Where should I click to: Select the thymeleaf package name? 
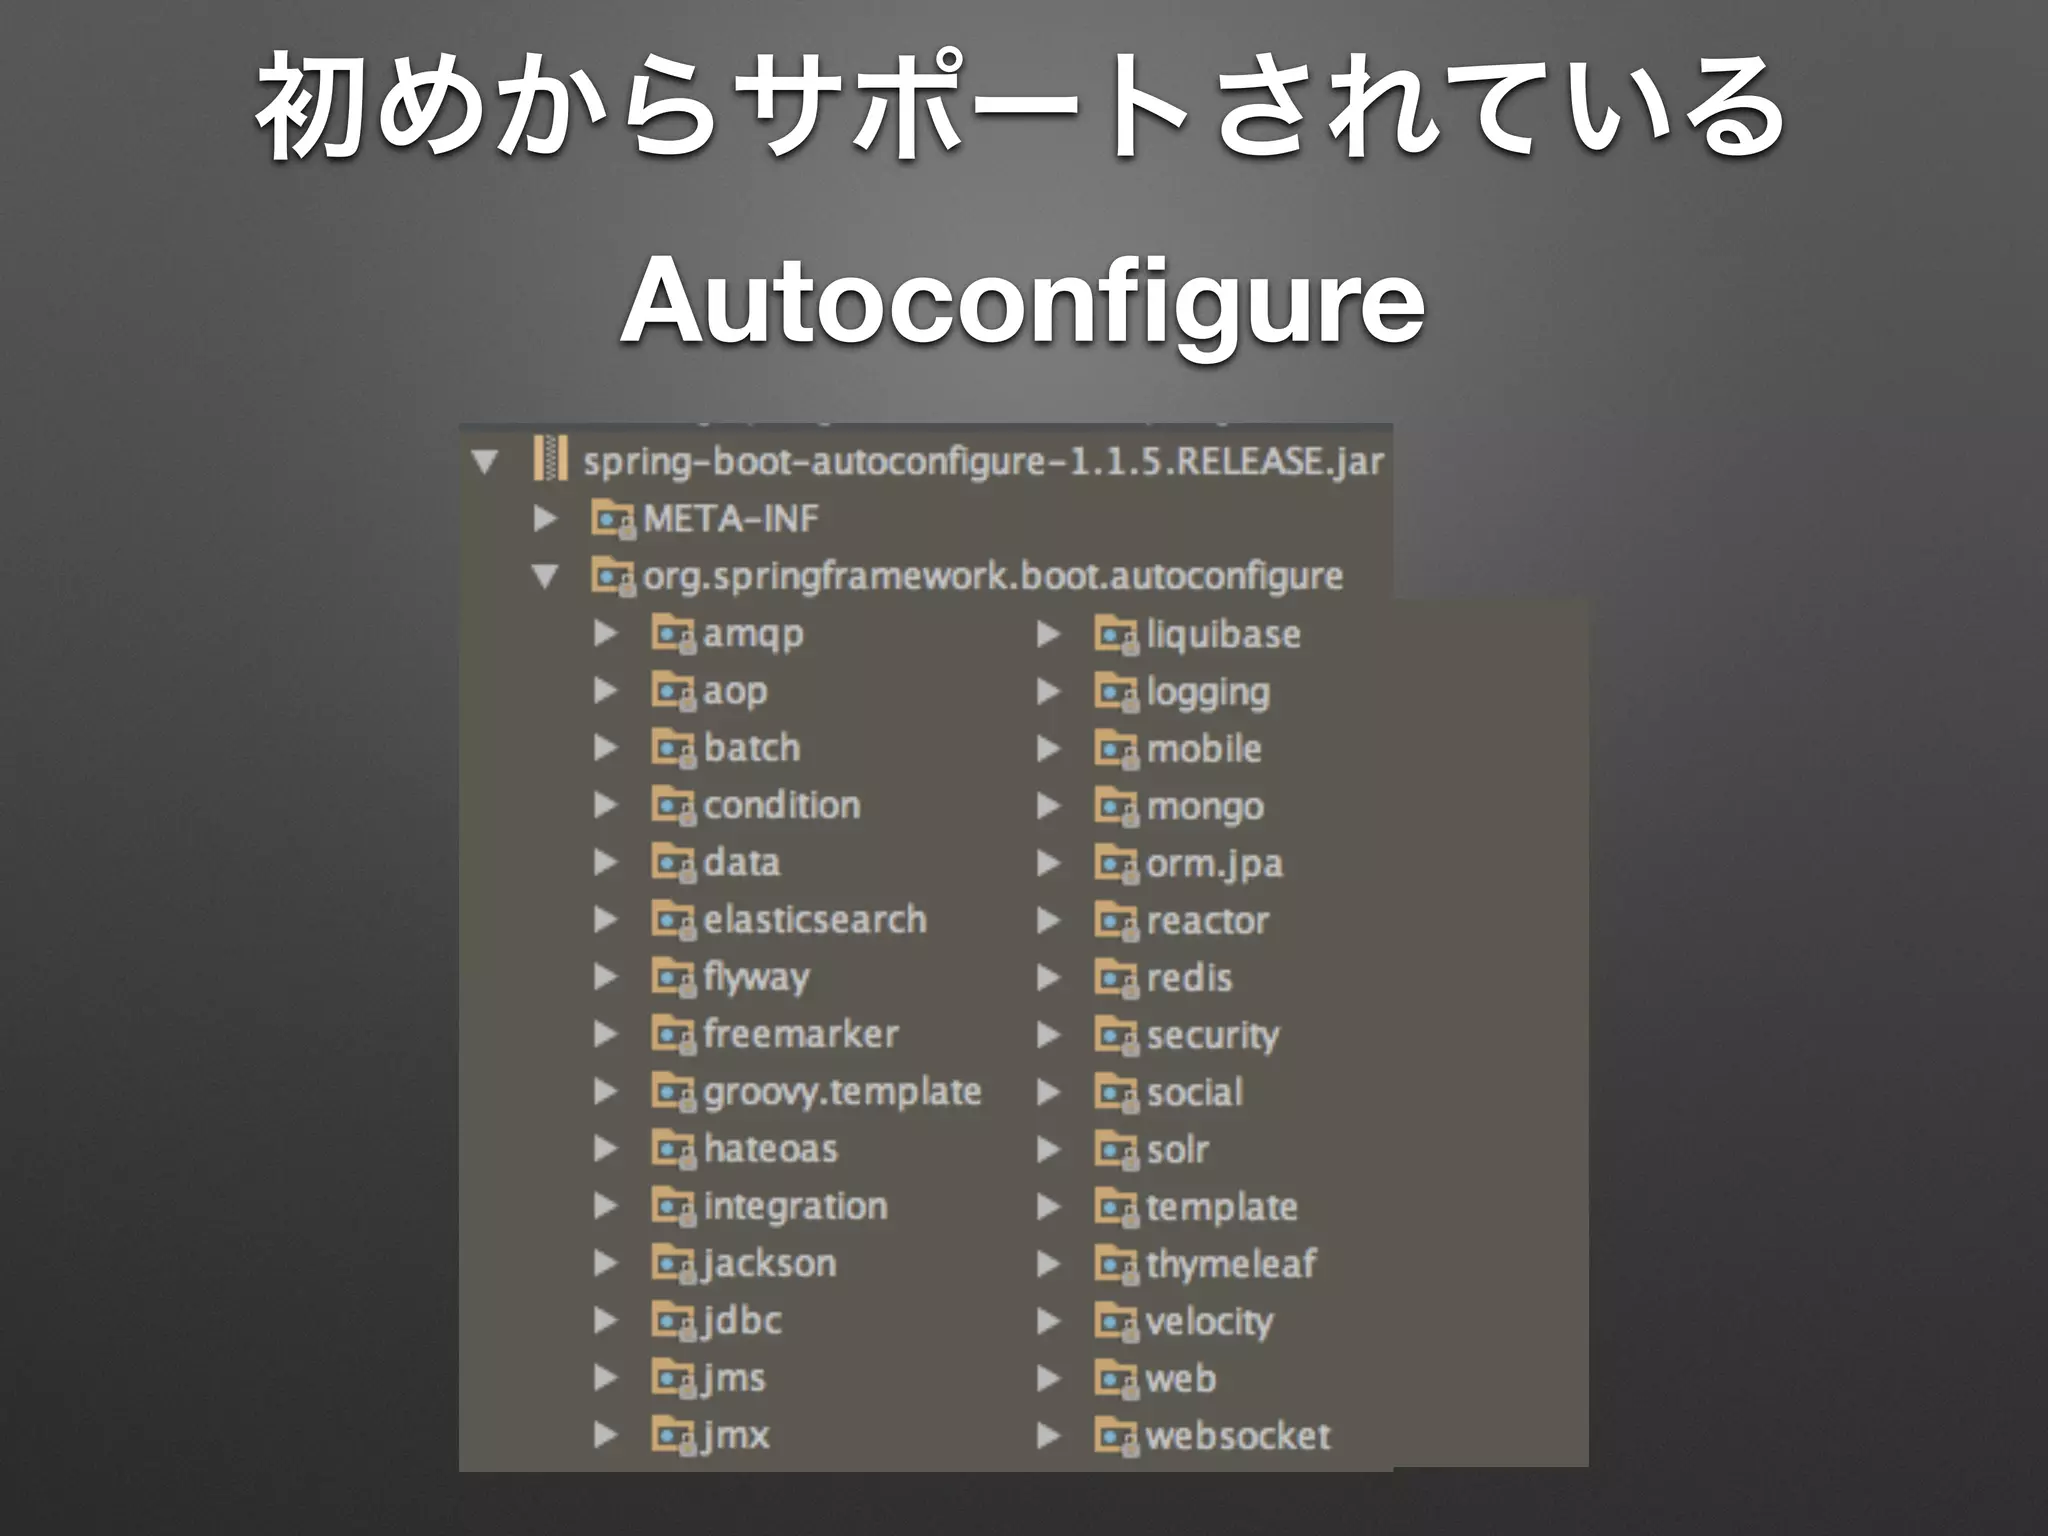[1232, 1265]
